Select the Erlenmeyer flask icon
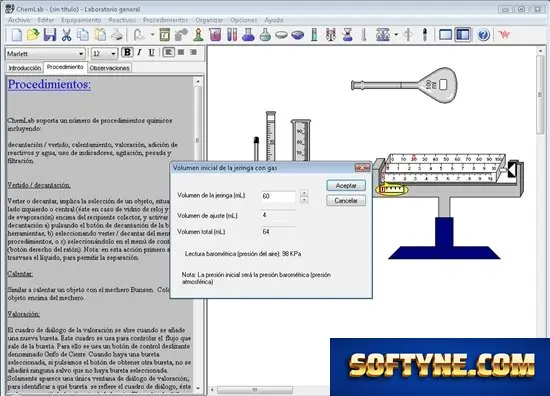The height and width of the screenshot is (396, 550). (248, 35)
